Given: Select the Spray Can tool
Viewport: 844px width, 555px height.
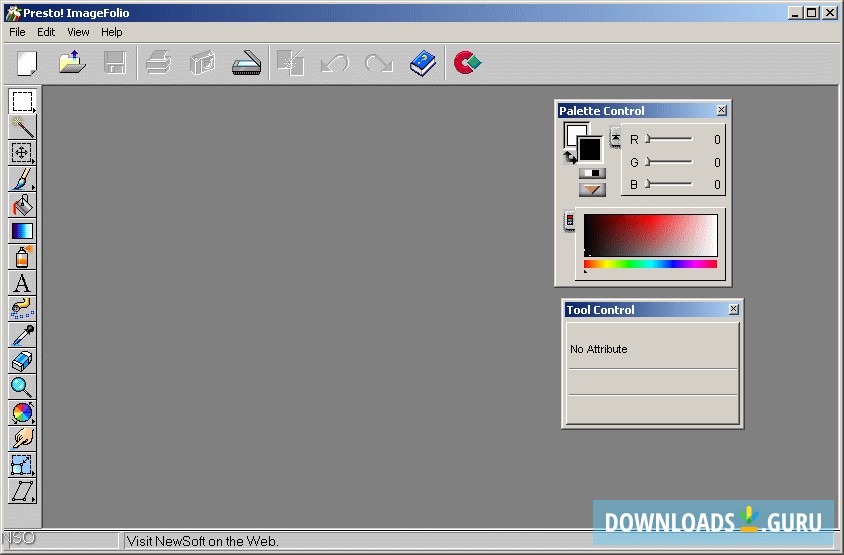Looking at the screenshot, I should point(22,257).
